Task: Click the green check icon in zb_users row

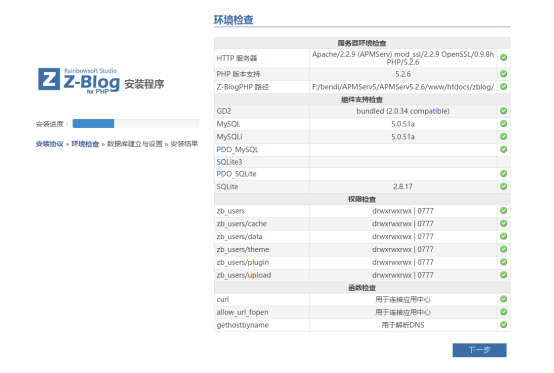Action: (x=503, y=211)
